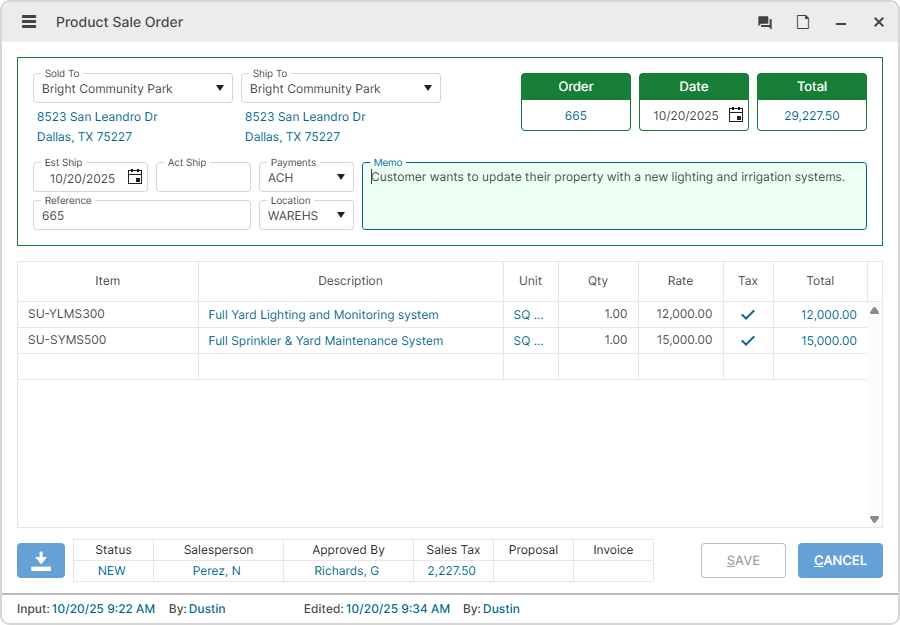Click the document page icon

click(x=803, y=22)
